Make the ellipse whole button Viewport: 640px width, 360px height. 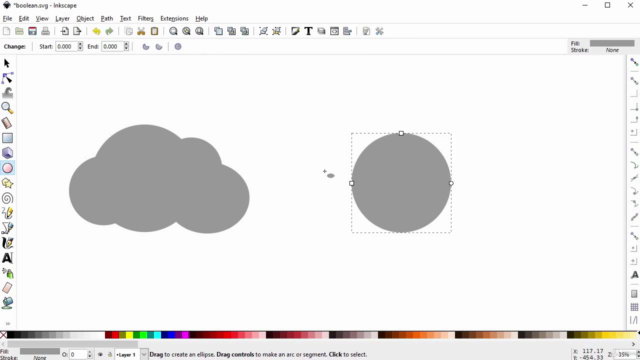[x=178, y=47]
